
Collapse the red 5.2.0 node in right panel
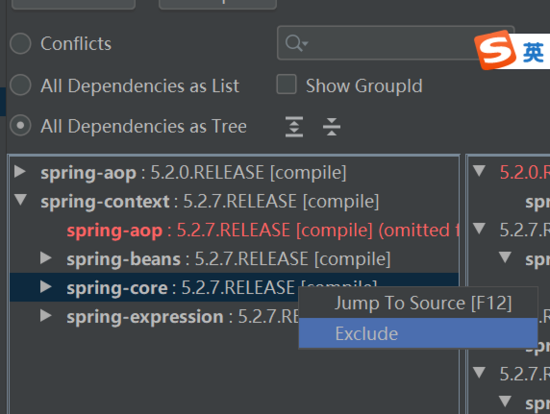[479, 171]
